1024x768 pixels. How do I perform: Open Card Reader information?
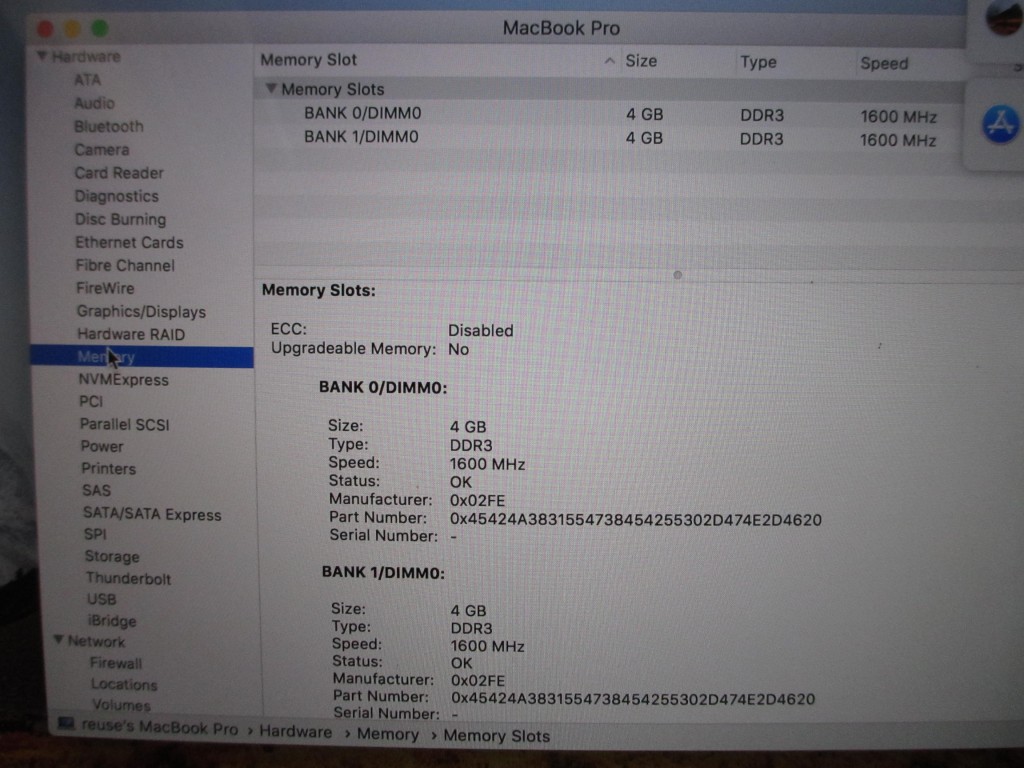tap(119, 173)
